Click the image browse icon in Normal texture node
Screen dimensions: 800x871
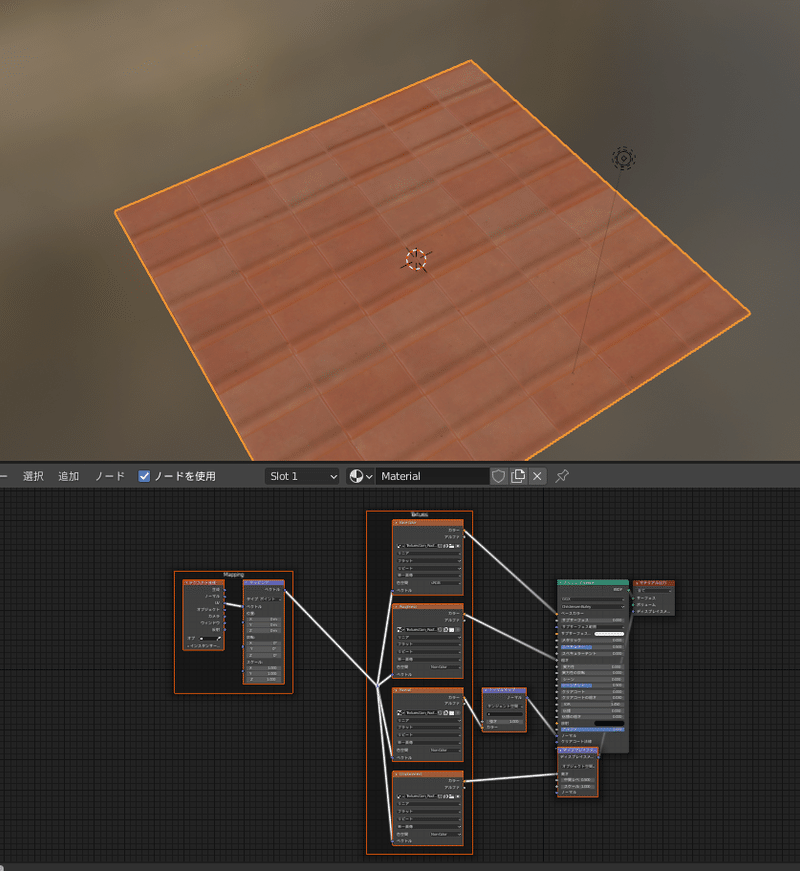coord(400,713)
